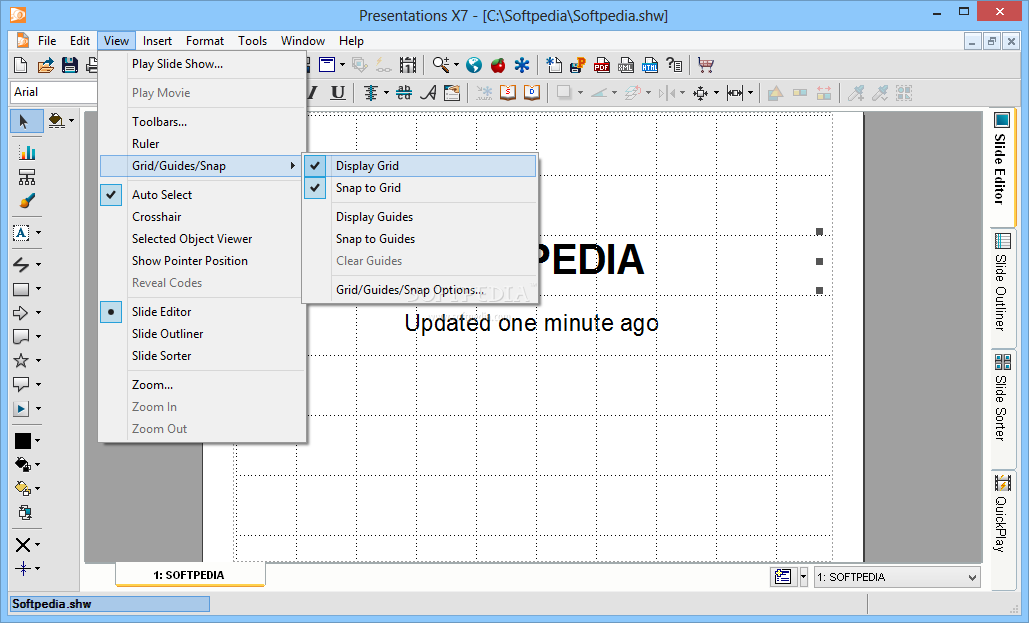The image size is (1029, 623).
Task: Select the callout shapes tool
Action: (x=22, y=384)
